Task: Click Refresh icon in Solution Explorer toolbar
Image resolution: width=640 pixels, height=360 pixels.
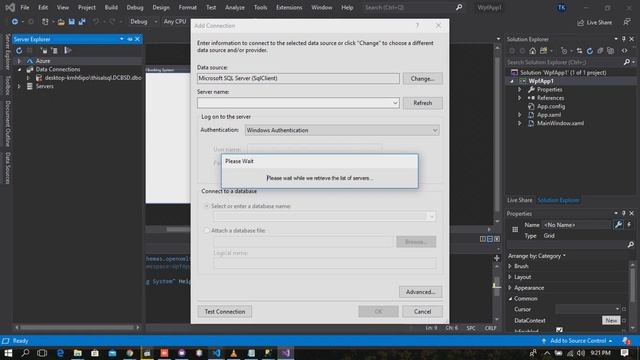Action: click(590, 51)
